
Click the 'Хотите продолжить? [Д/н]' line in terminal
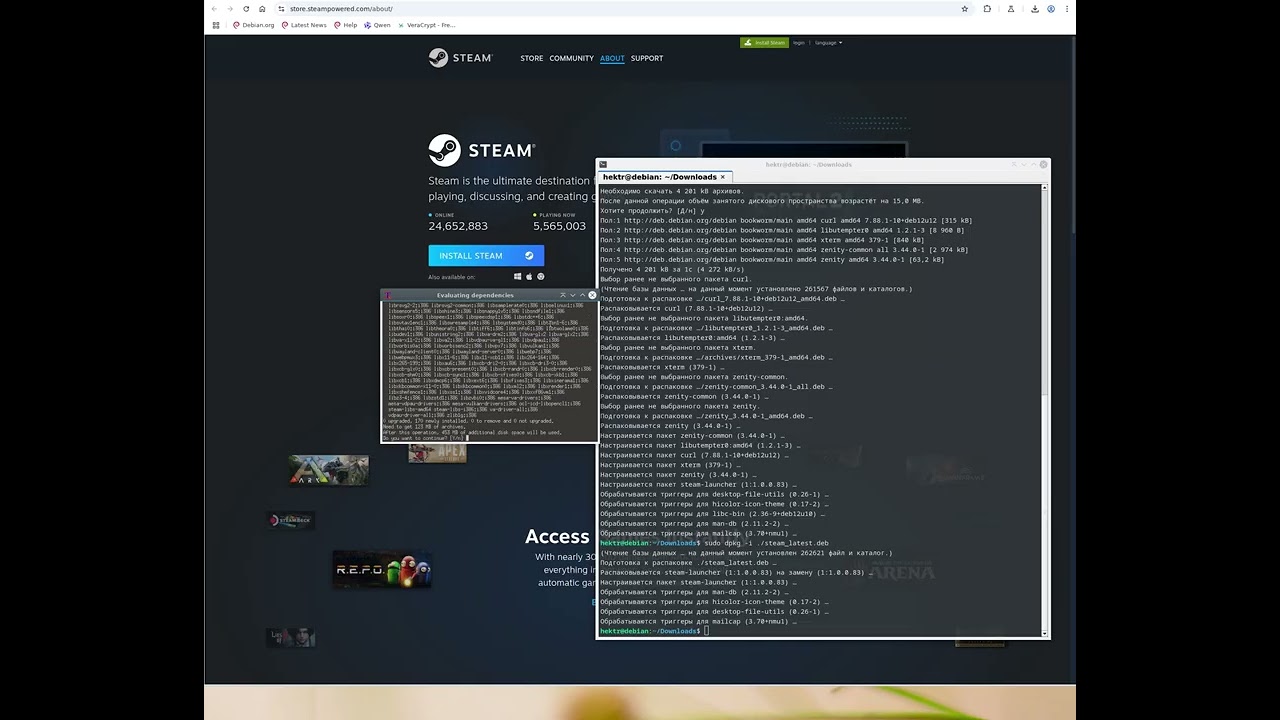coord(652,211)
